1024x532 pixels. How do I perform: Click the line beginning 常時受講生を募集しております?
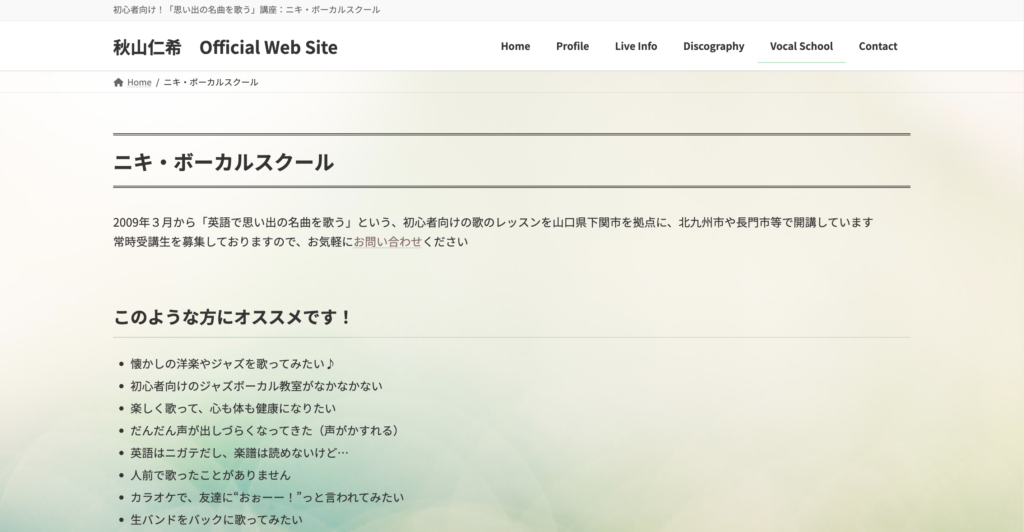291,242
